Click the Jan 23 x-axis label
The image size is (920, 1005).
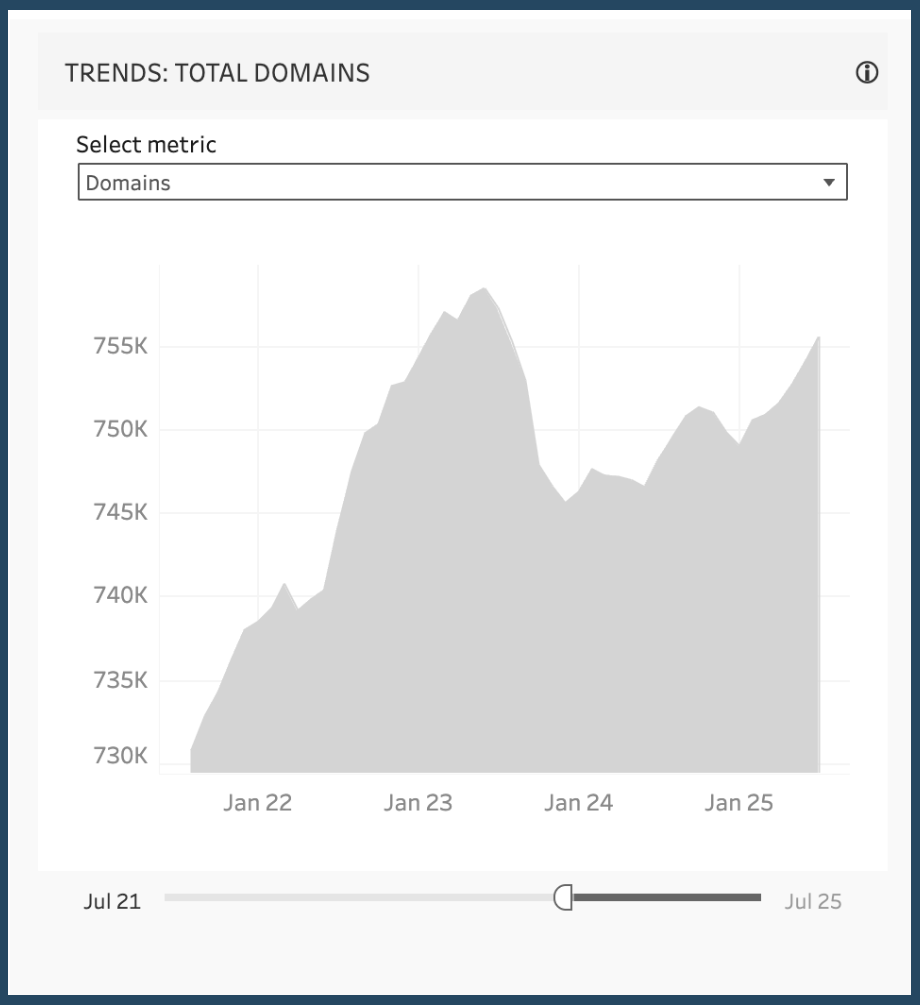(418, 802)
